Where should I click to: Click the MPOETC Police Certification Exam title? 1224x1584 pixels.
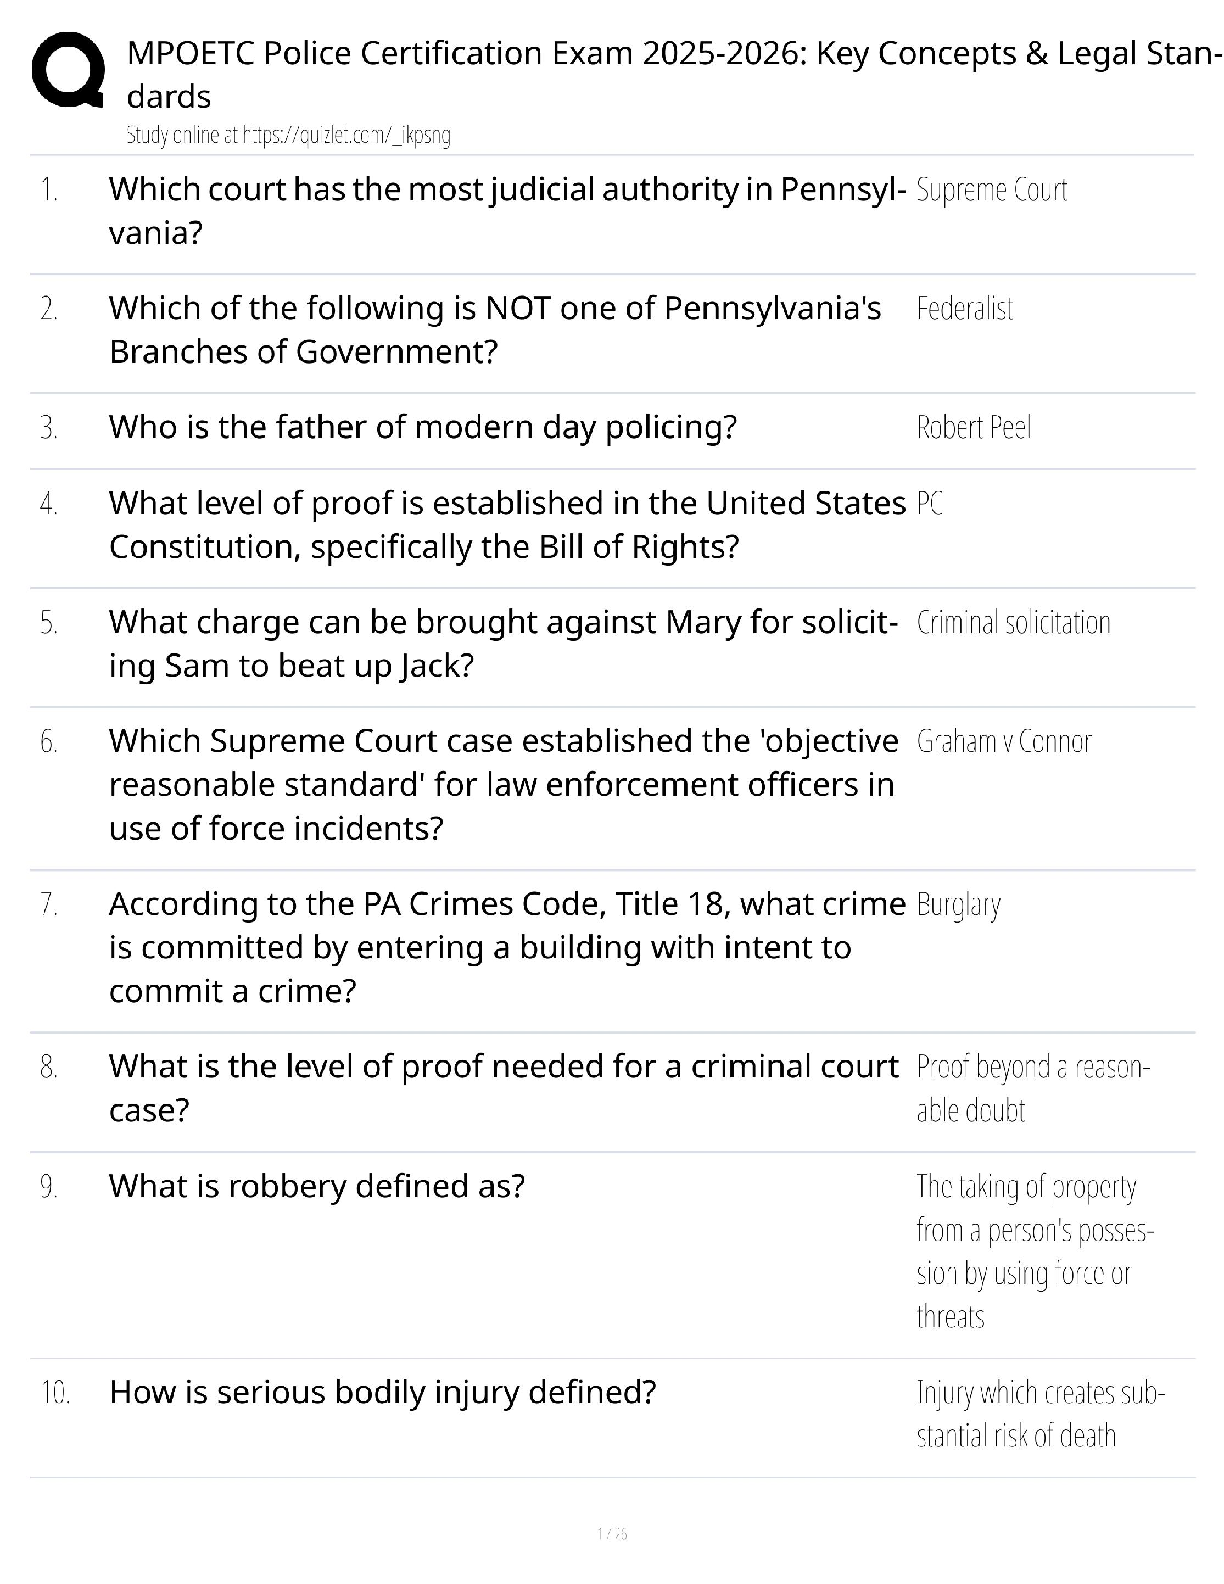click(x=670, y=74)
